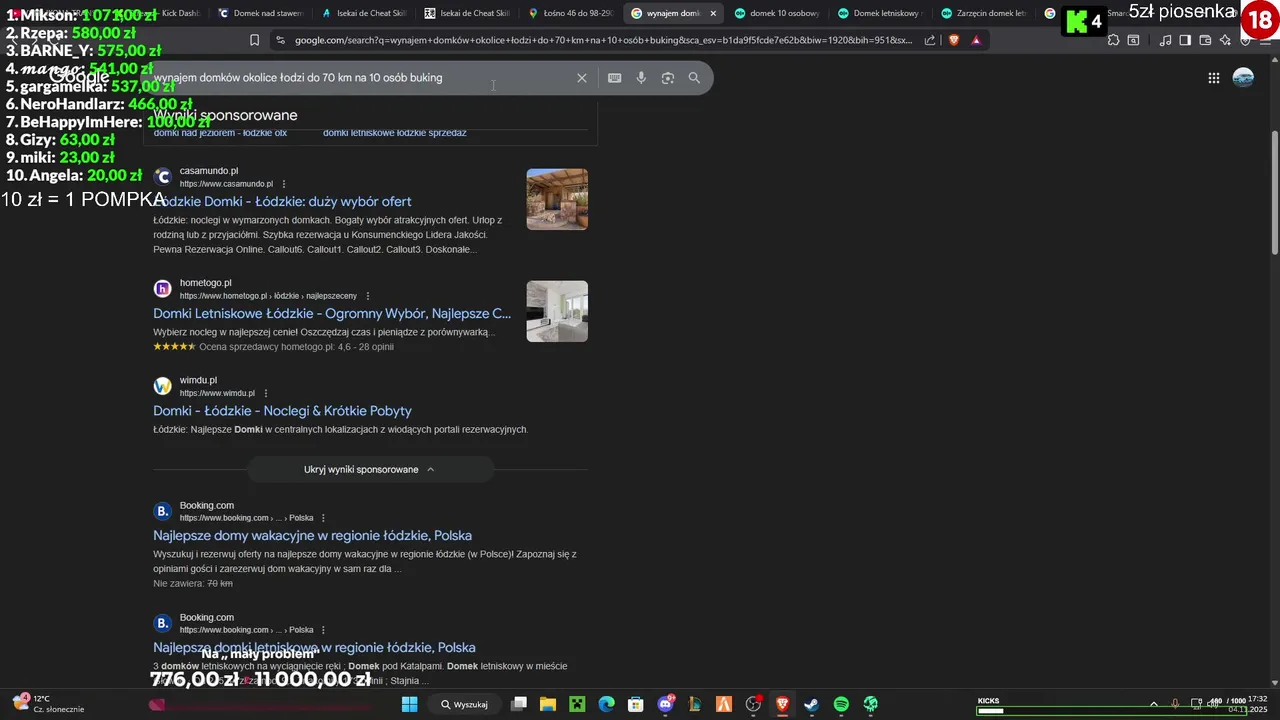Click domki letniskowe łódzkie sprzedaż link

click(x=394, y=133)
